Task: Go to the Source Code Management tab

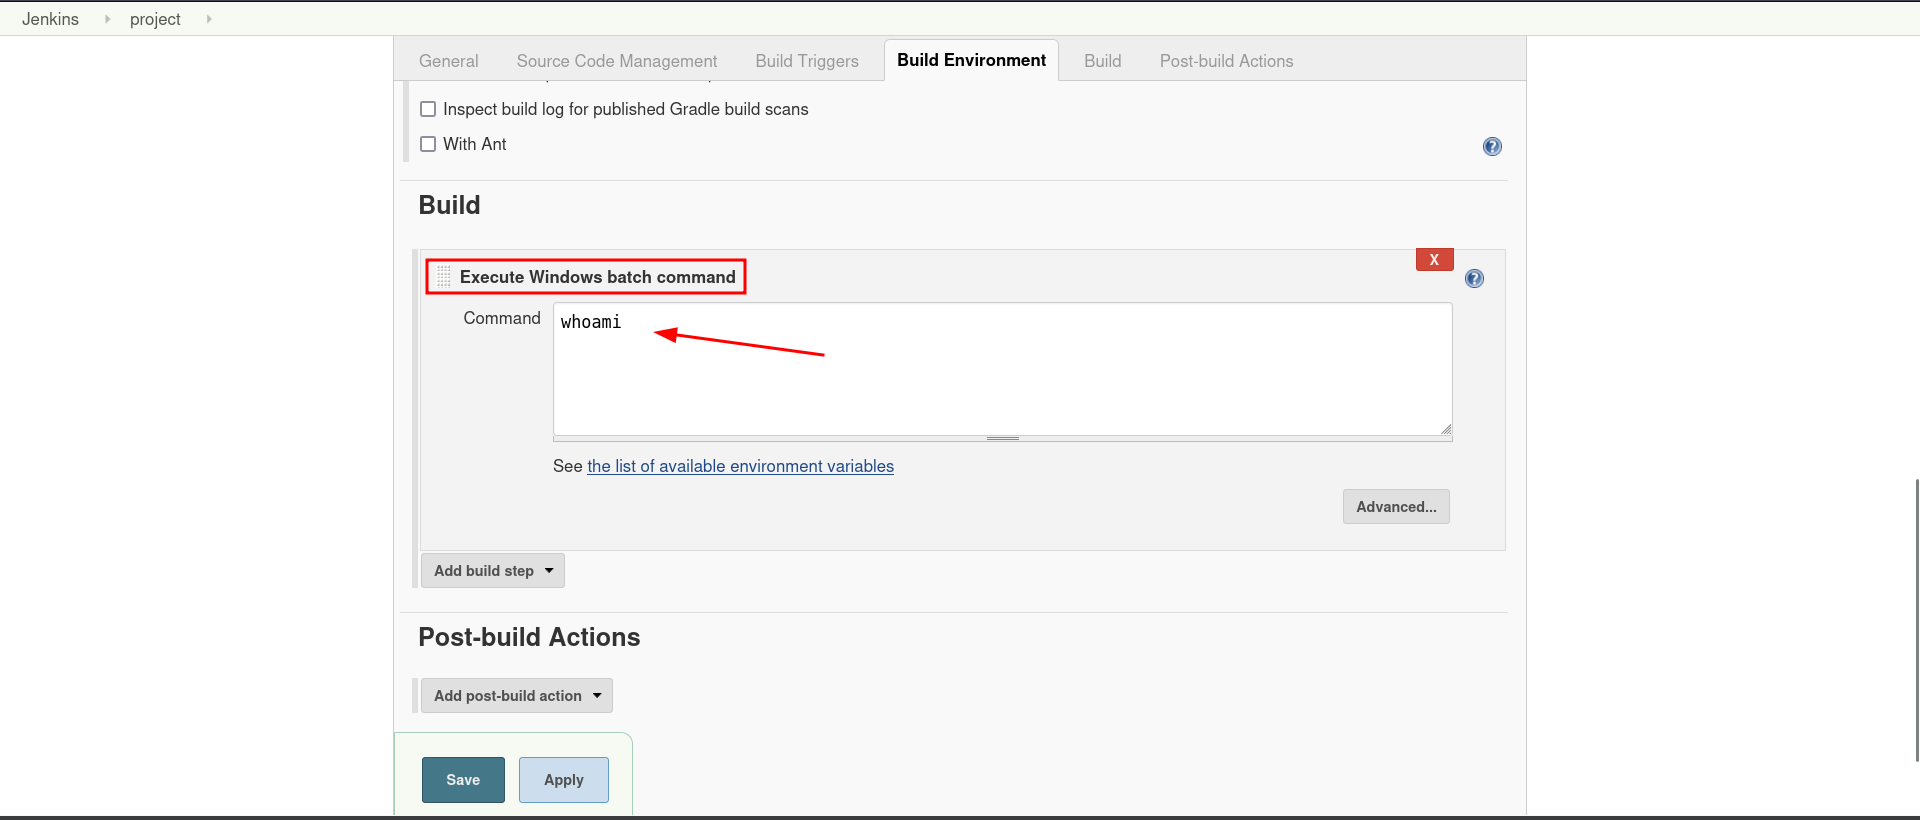Action: [617, 61]
